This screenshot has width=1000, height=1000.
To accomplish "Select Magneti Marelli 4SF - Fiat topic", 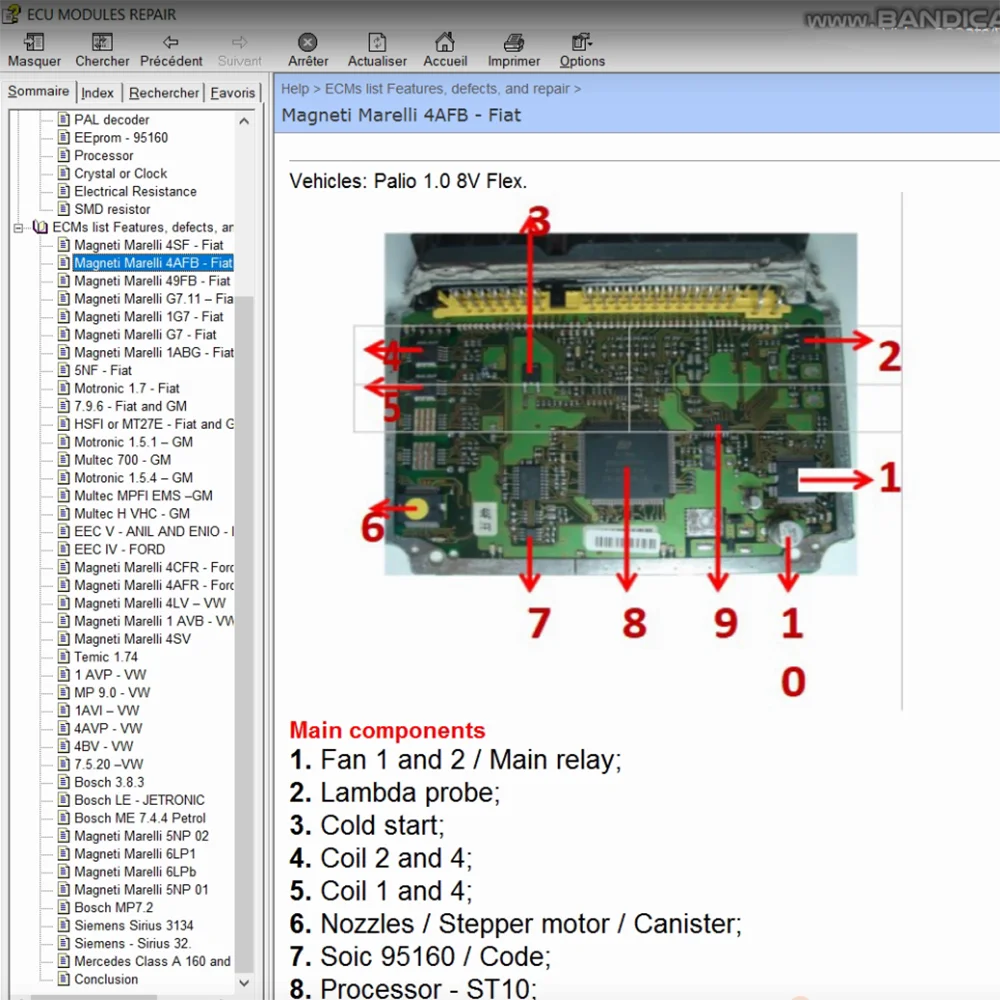I will coord(146,245).
